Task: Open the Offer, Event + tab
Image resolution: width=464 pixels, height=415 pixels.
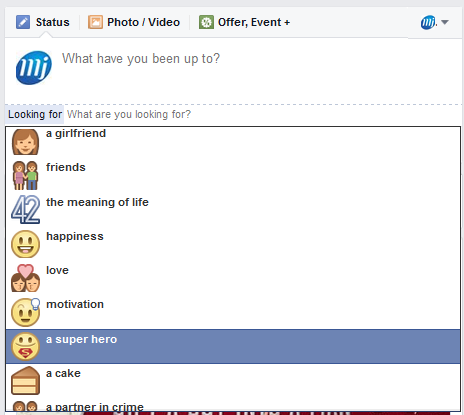Action: (x=244, y=22)
